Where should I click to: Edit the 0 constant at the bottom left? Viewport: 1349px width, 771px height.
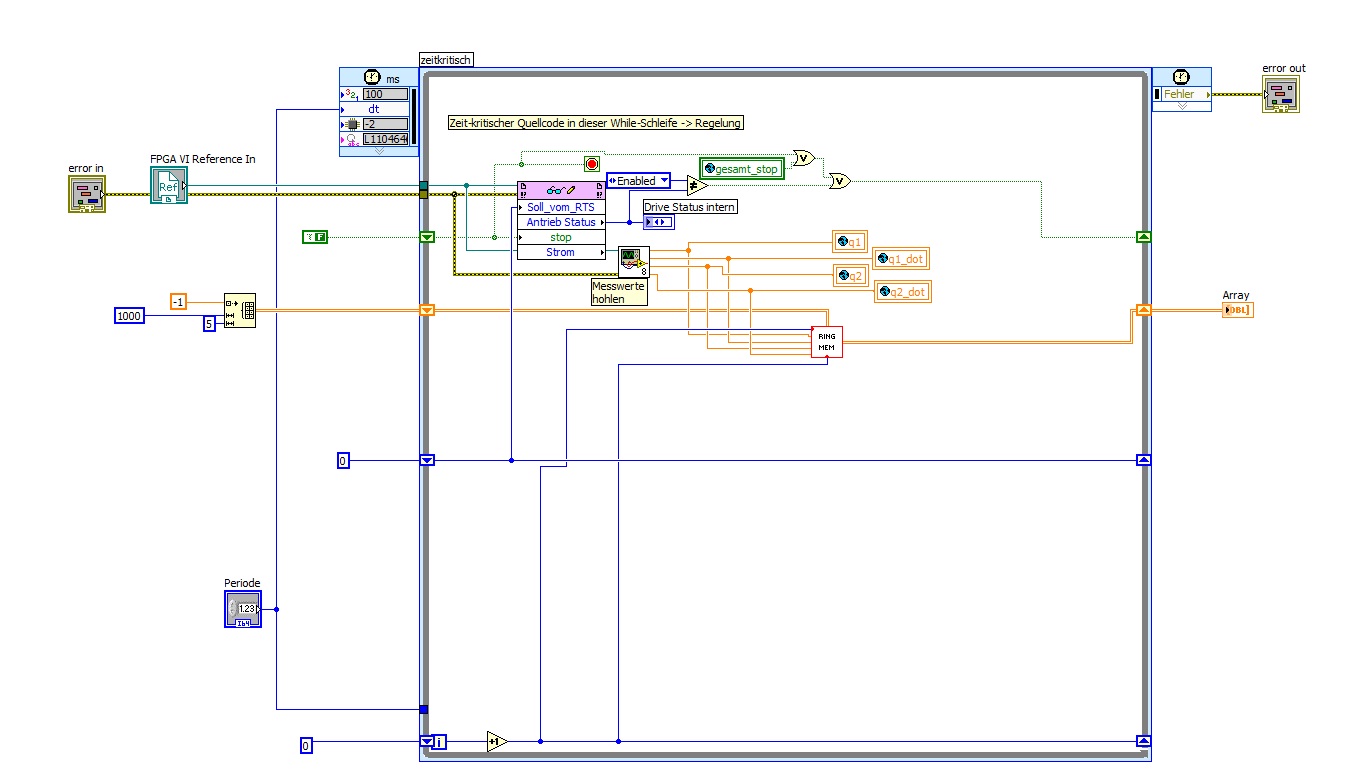point(307,744)
